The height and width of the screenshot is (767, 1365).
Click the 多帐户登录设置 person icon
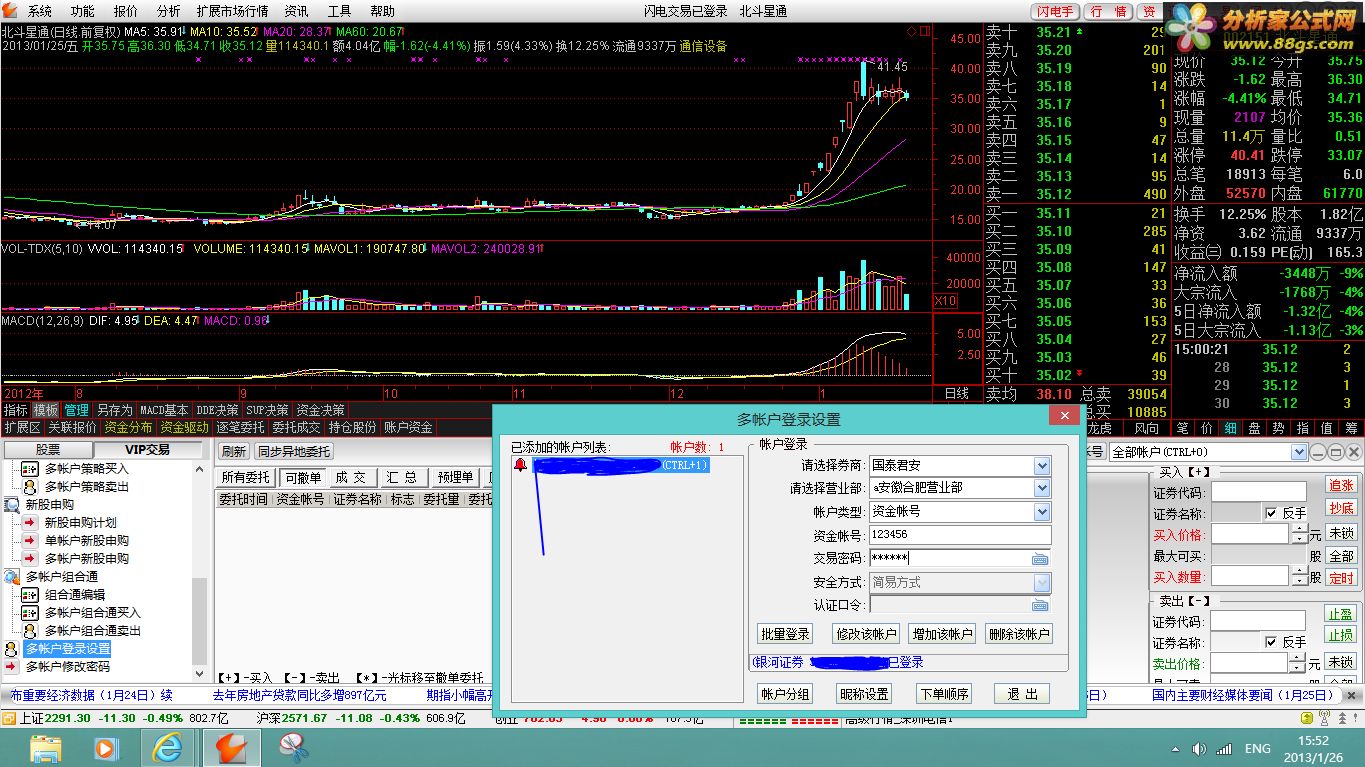coord(12,648)
